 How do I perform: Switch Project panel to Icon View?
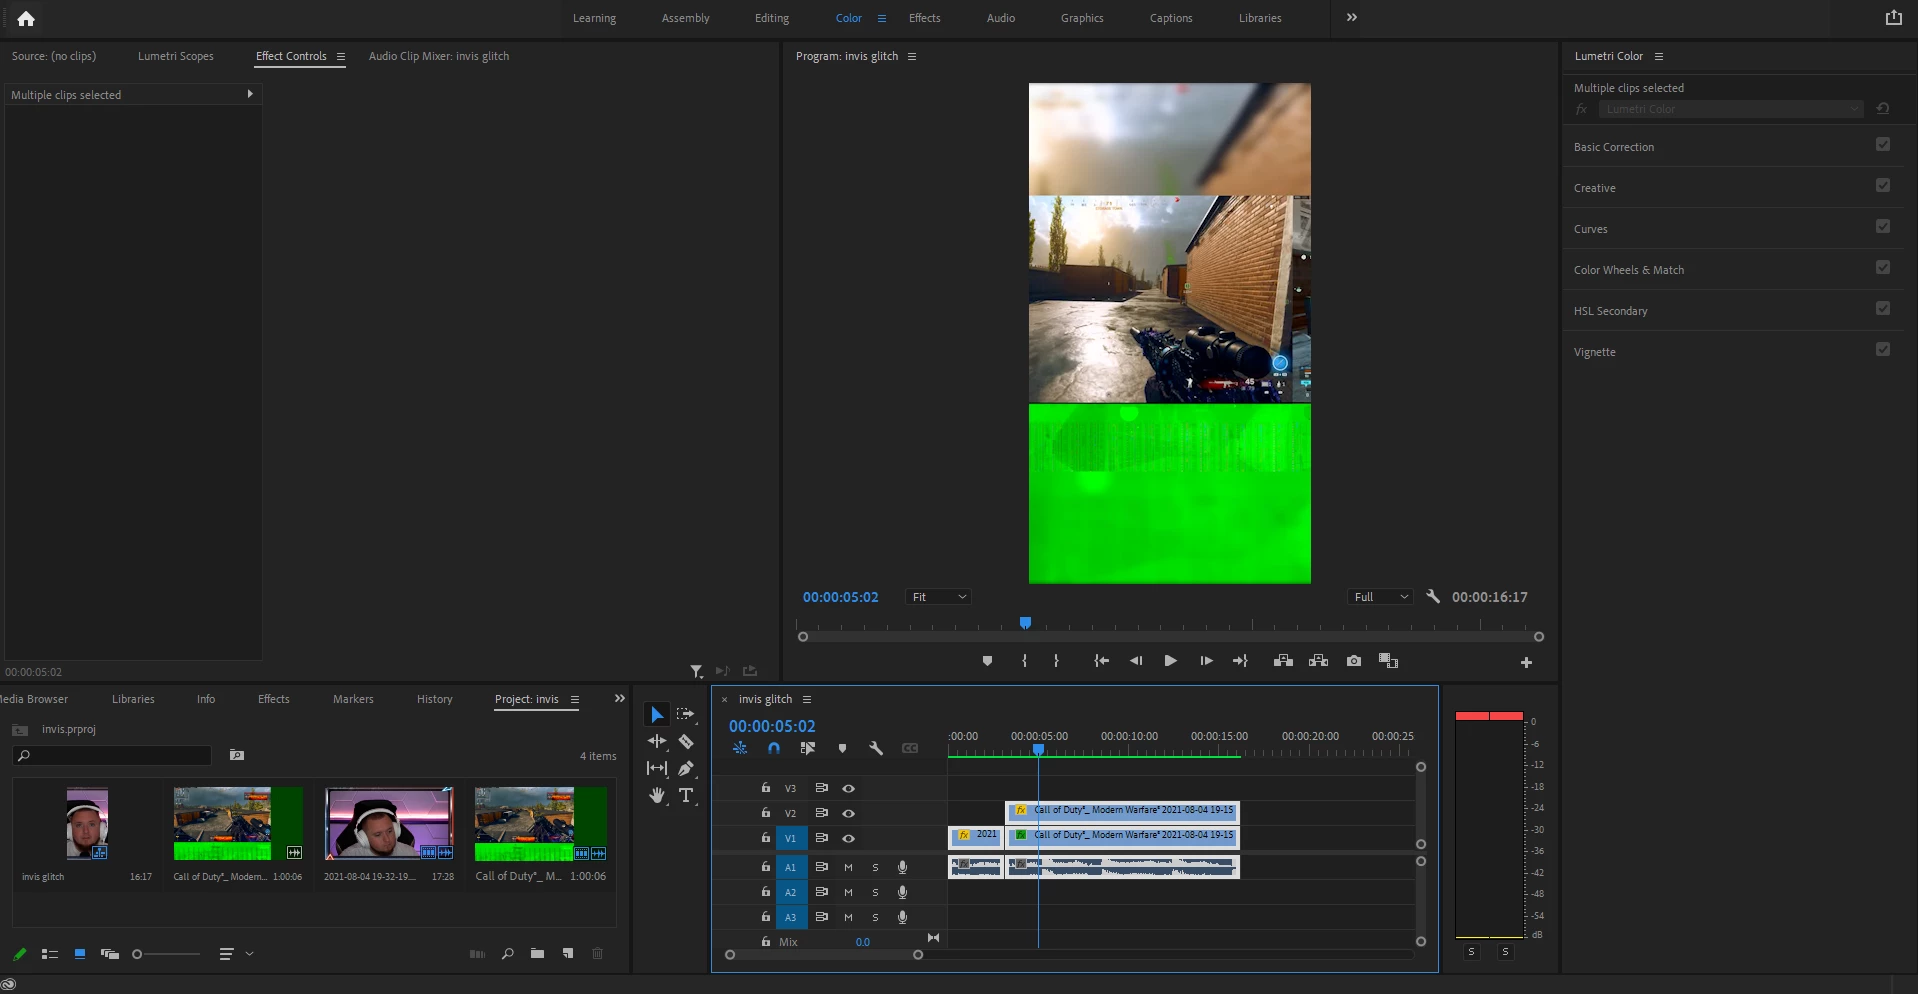[80, 954]
